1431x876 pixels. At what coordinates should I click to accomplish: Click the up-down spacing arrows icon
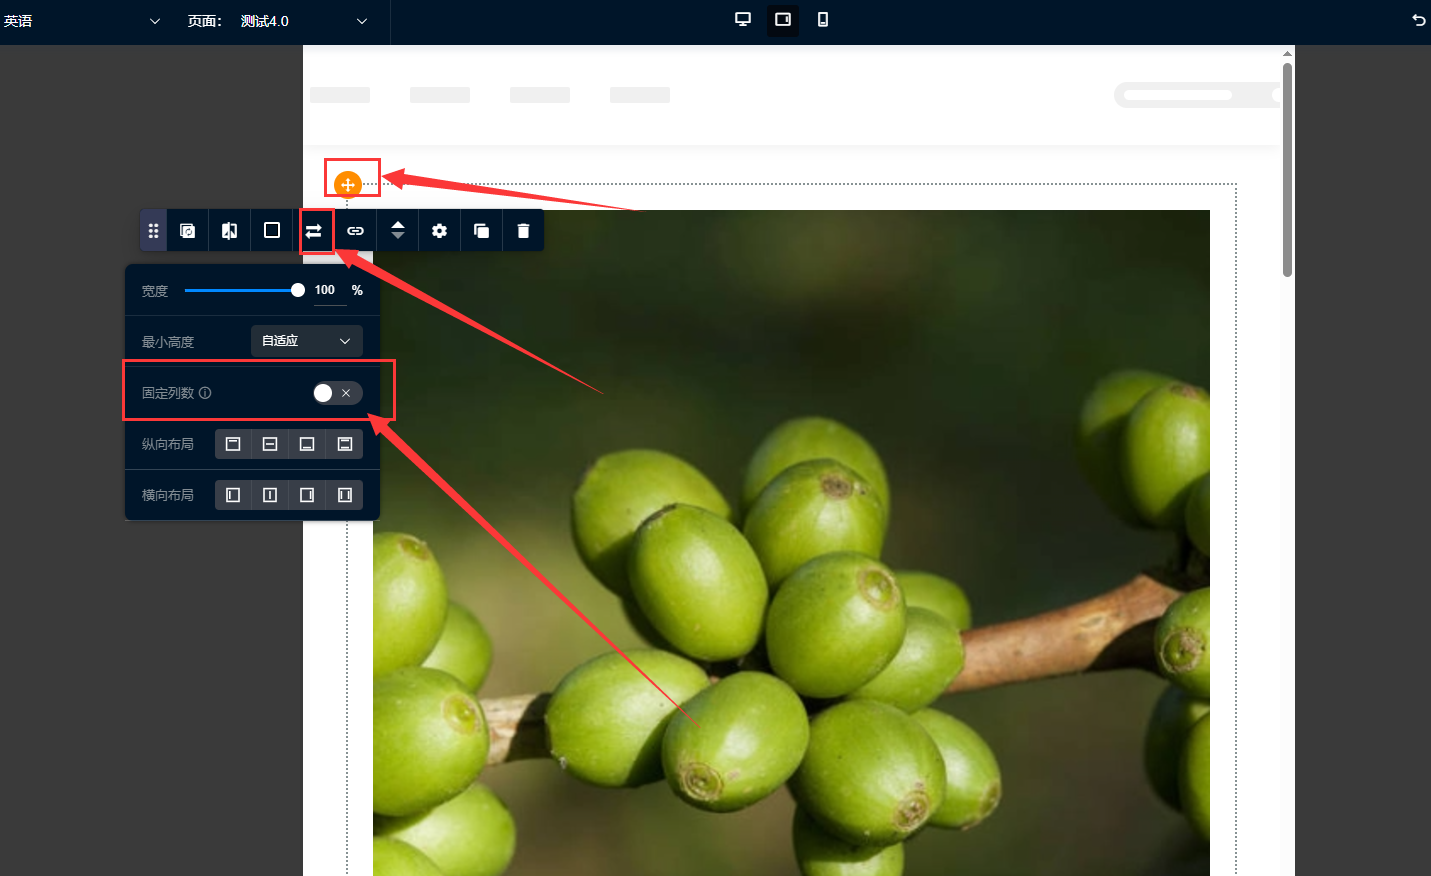pyautogui.click(x=397, y=231)
